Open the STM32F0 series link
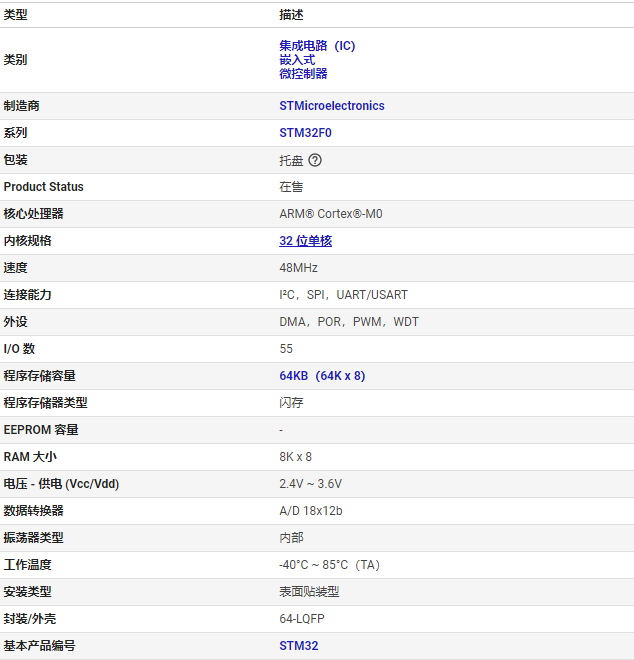The width and height of the screenshot is (634, 660). pyautogui.click(x=305, y=133)
